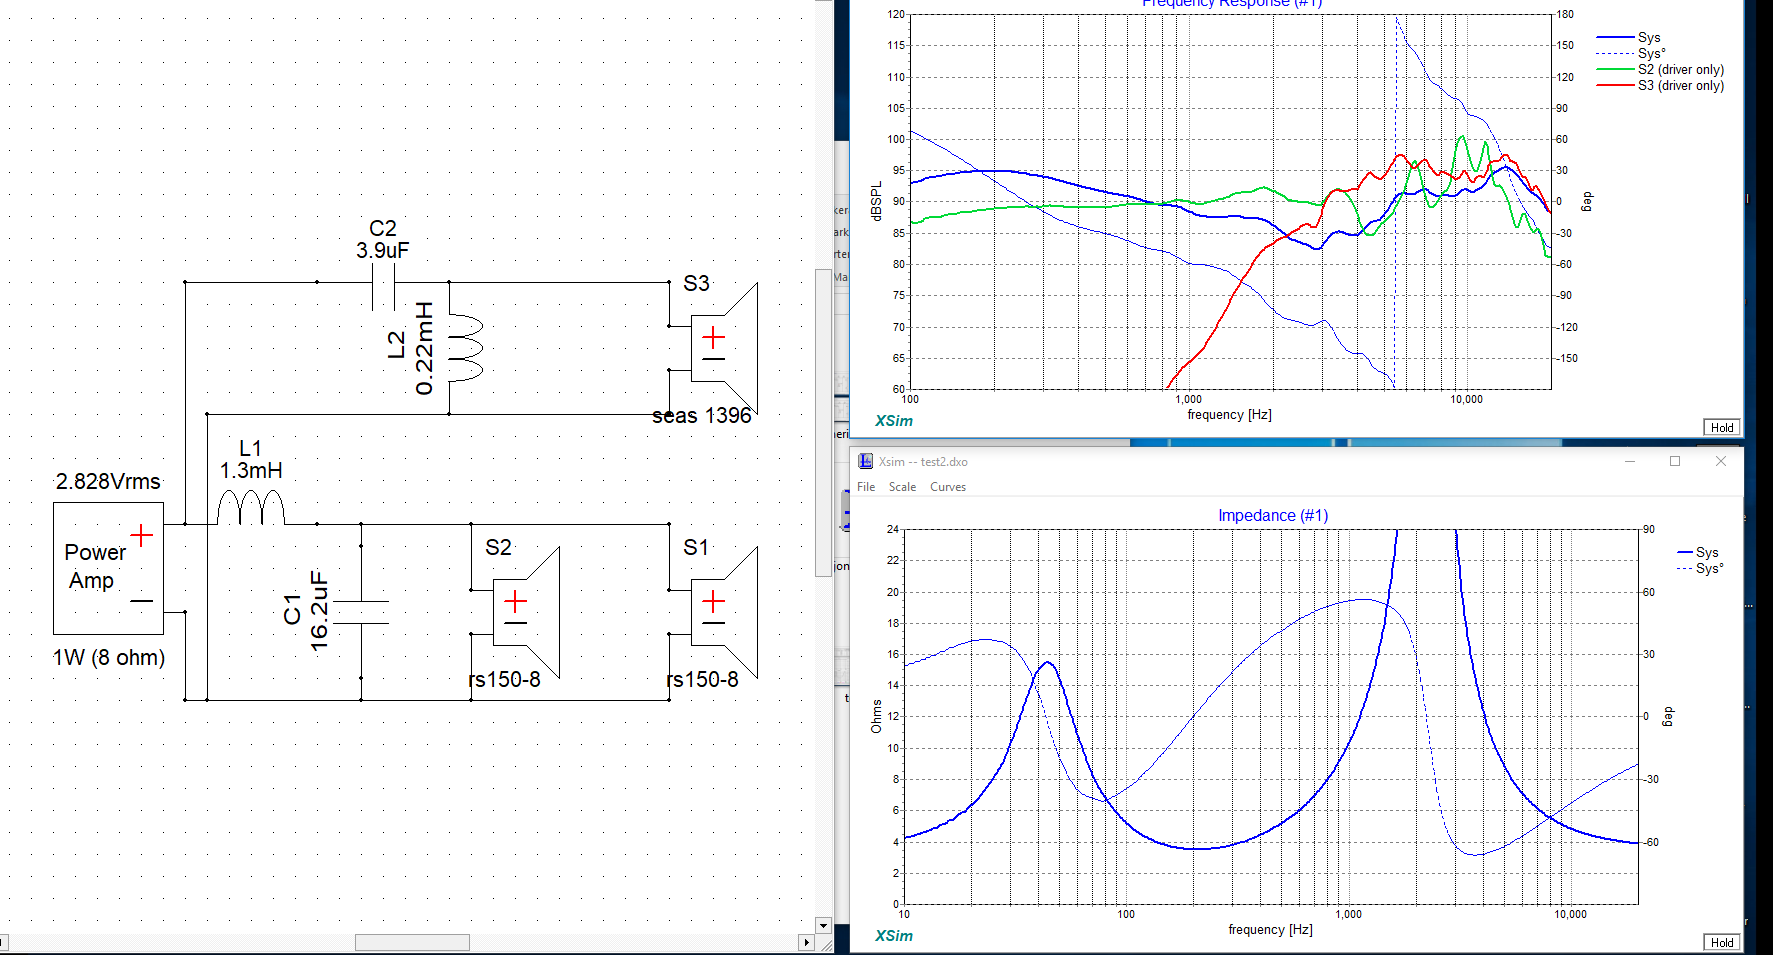
Task: Maximize the Impedance window
Action: [1675, 461]
